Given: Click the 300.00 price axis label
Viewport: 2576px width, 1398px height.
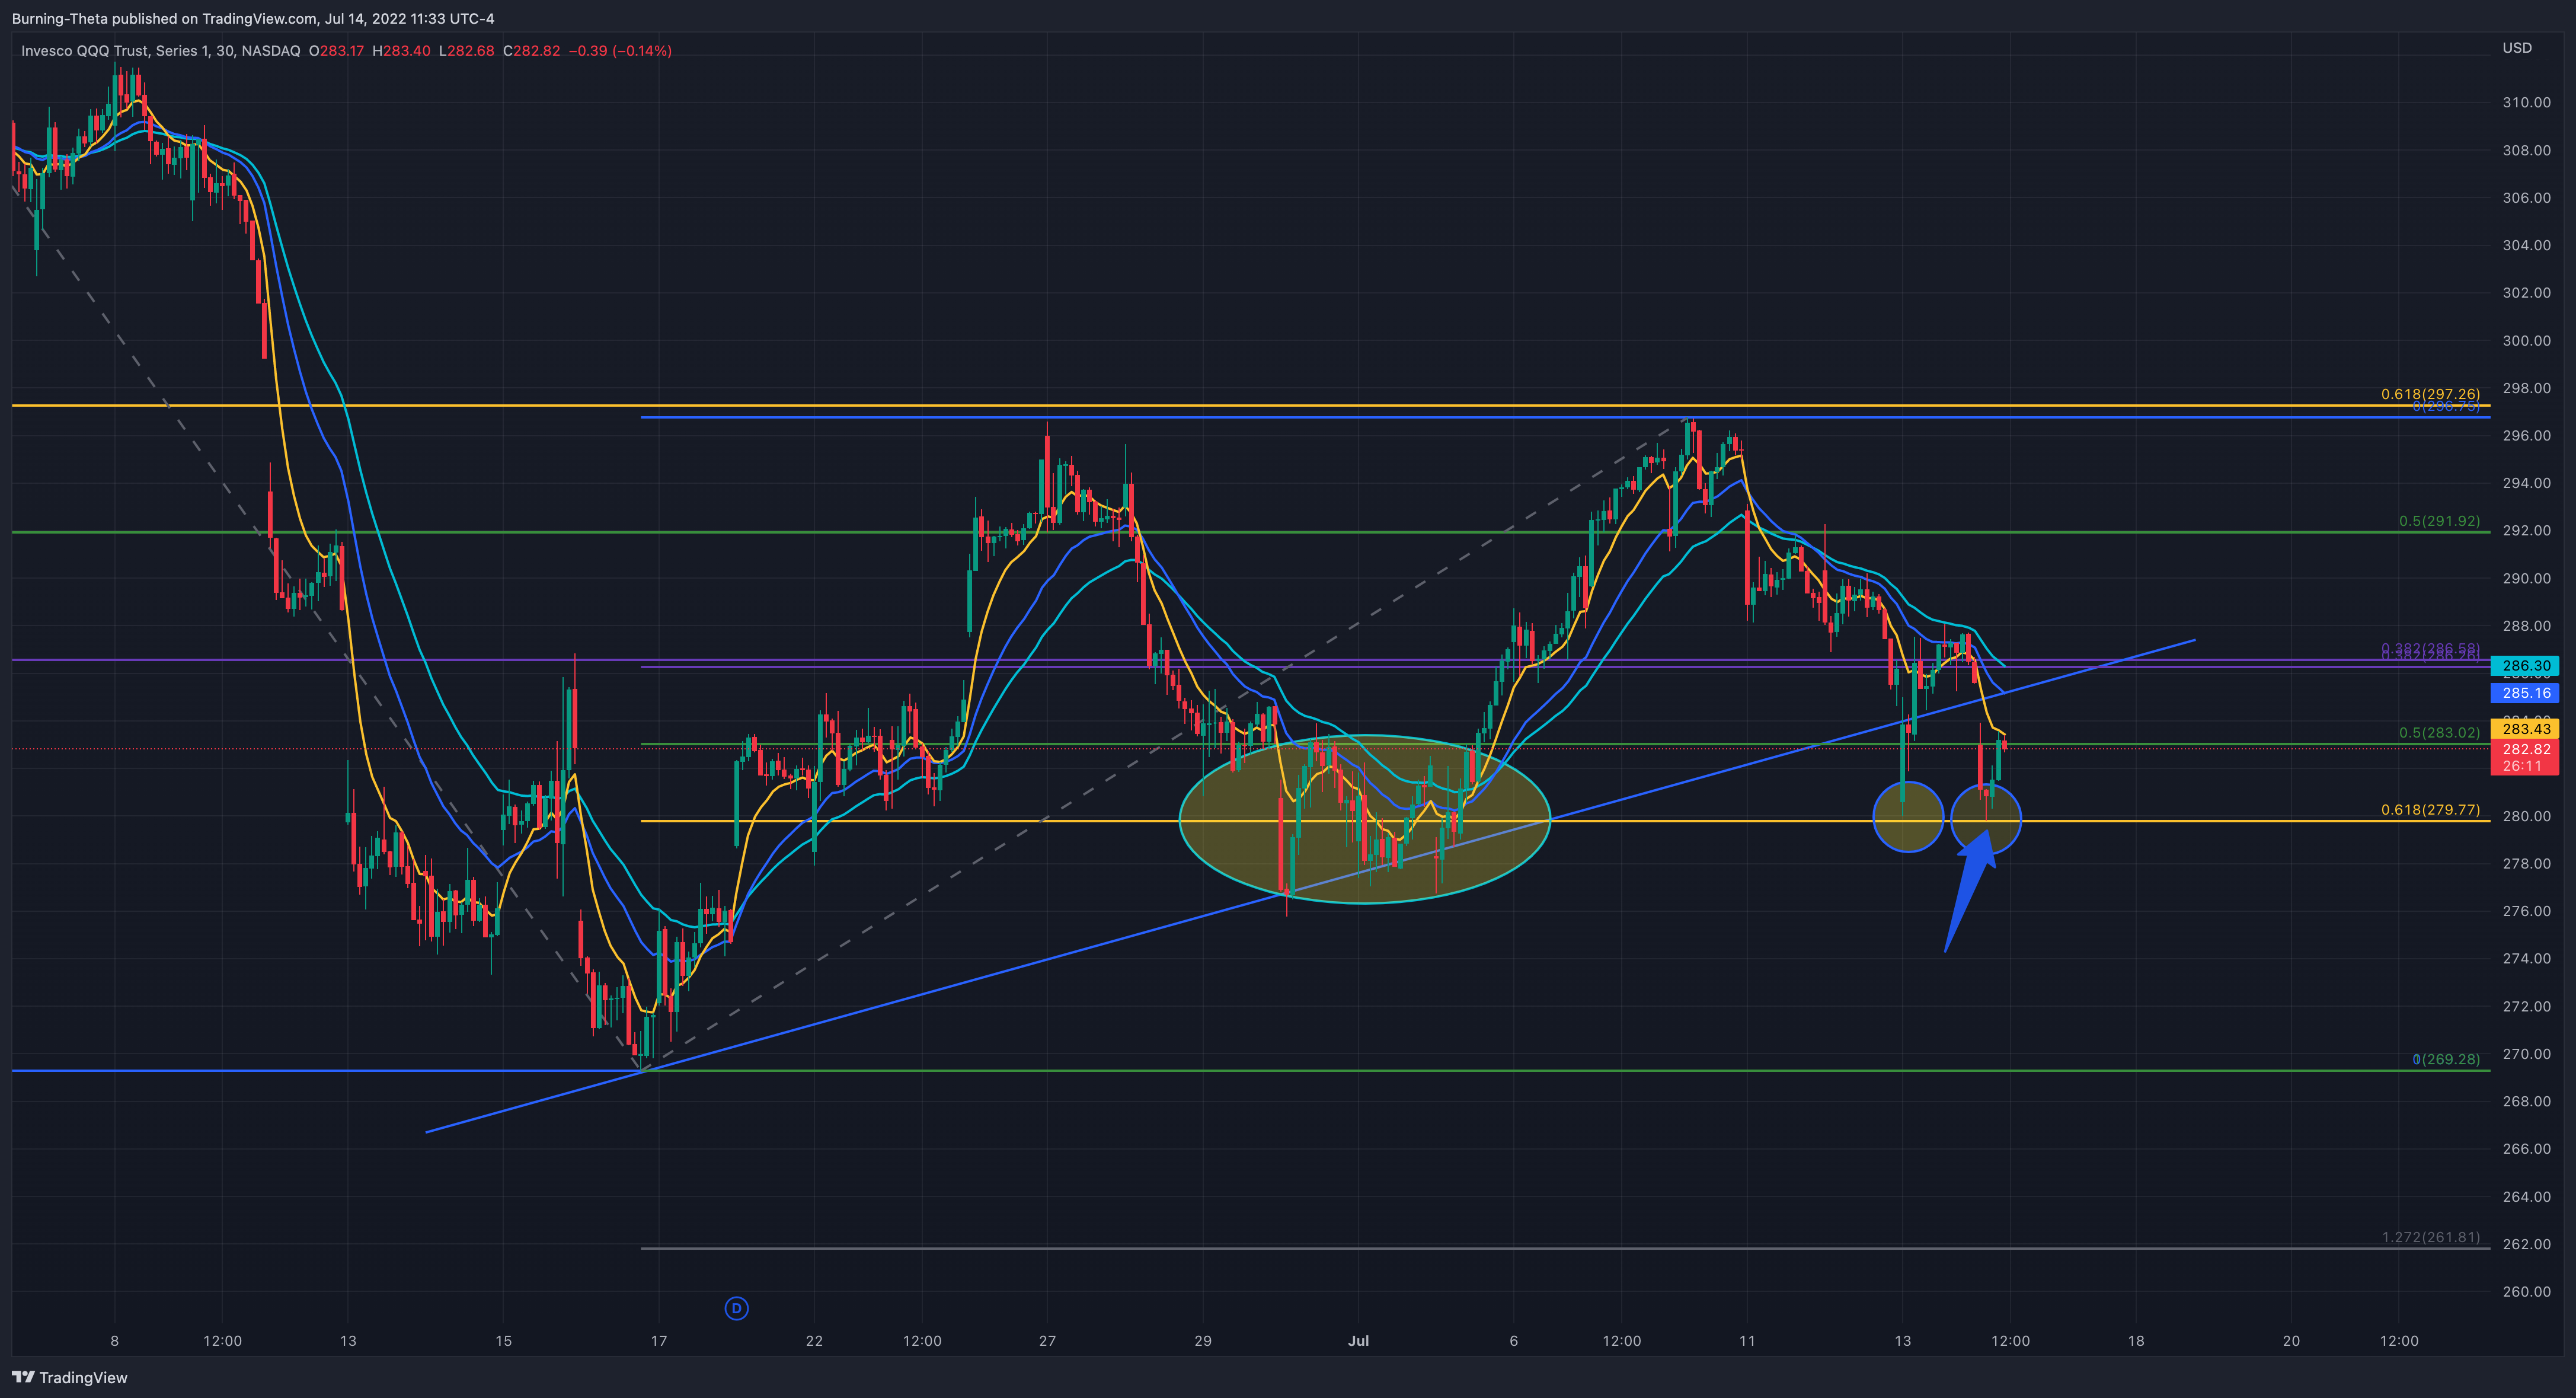Looking at the screenshot, I should coord(2526,340).
